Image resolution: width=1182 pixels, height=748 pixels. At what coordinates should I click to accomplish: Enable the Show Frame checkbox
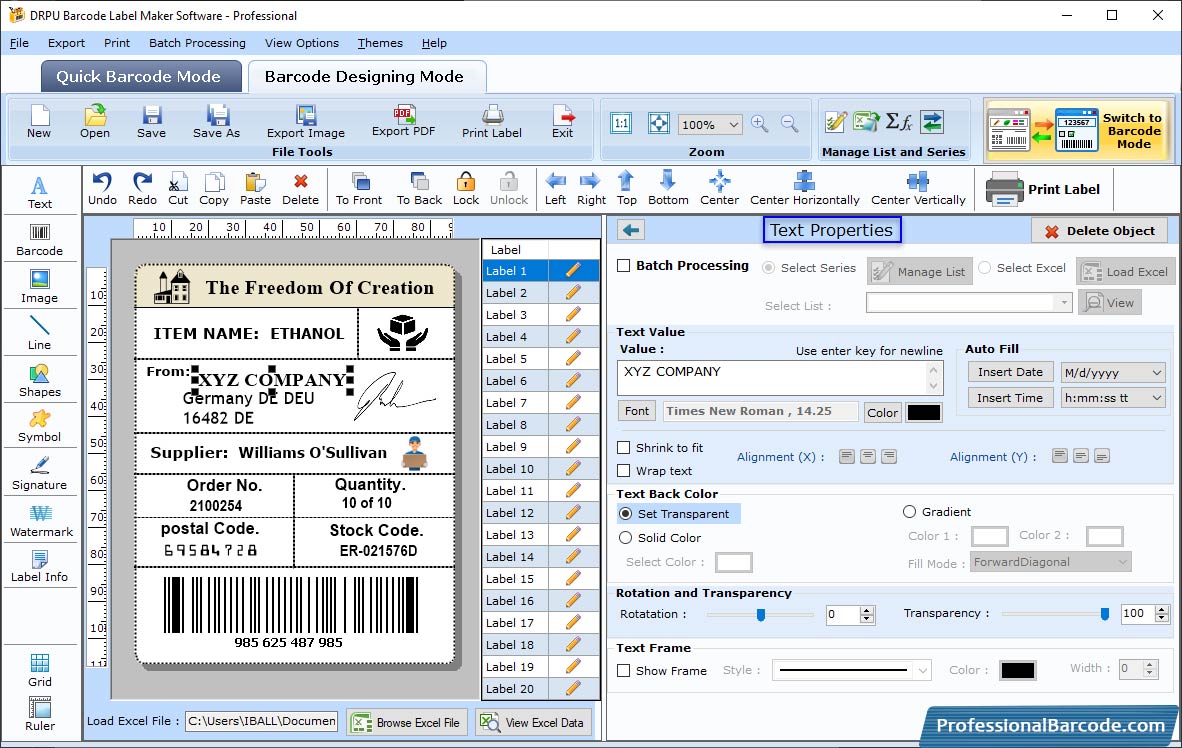(624, 670)
